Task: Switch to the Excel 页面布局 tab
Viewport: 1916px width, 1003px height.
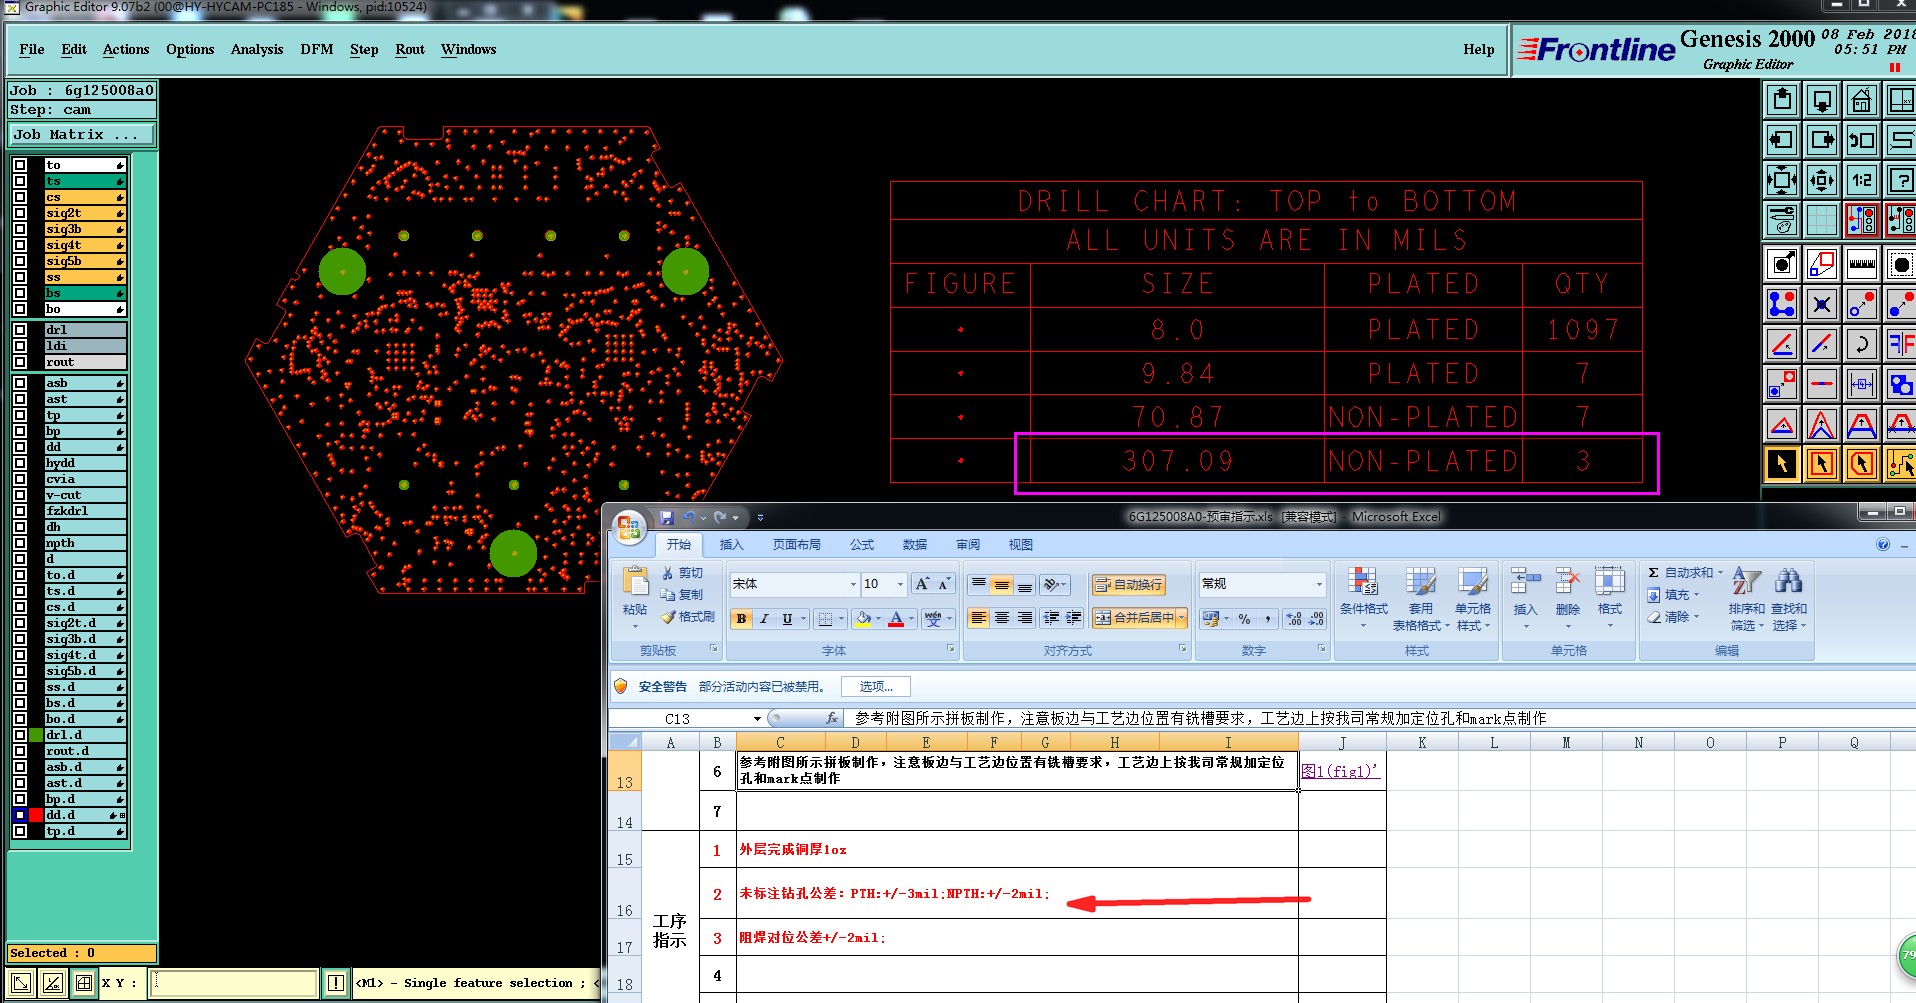Action: [797, 545]
